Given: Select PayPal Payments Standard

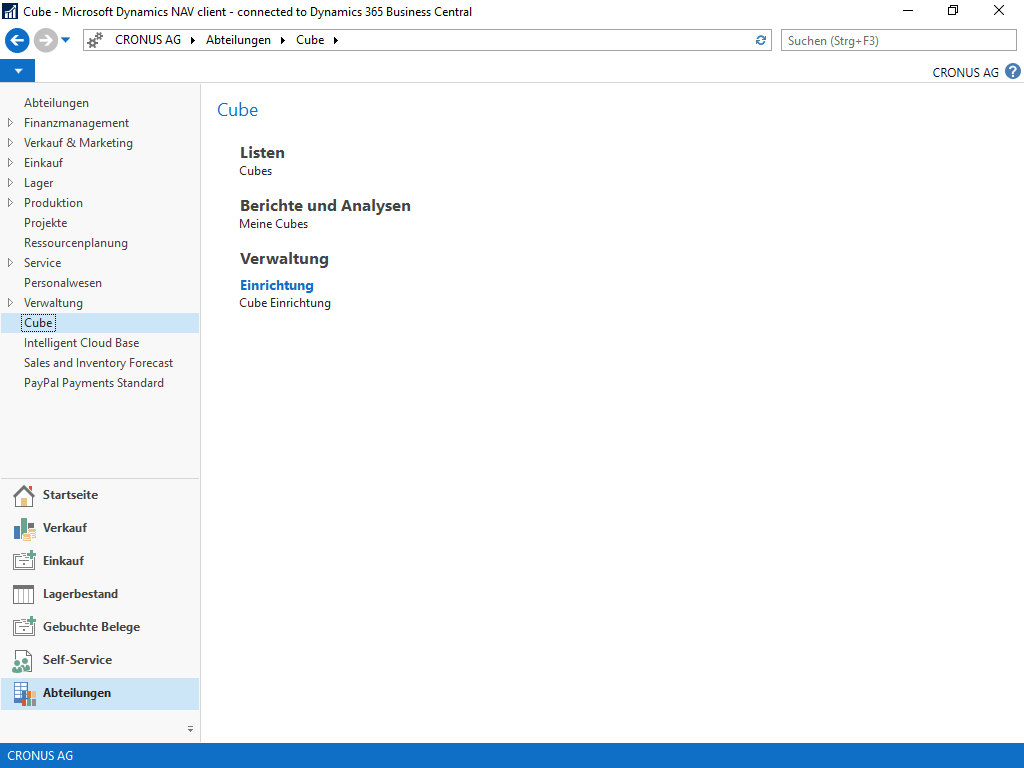Looking at the screenshot, I should (94, 383).
